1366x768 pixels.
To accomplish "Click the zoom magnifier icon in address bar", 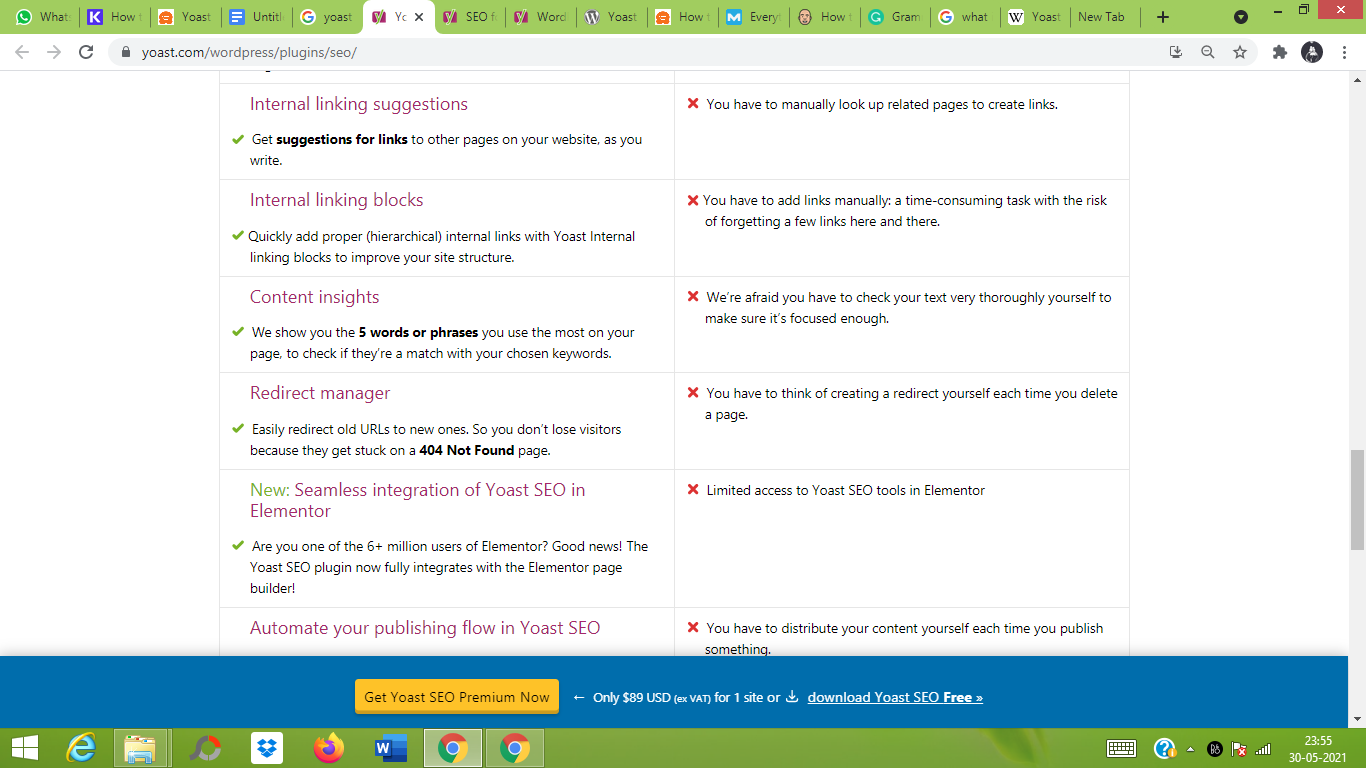I will [1208, 52].
